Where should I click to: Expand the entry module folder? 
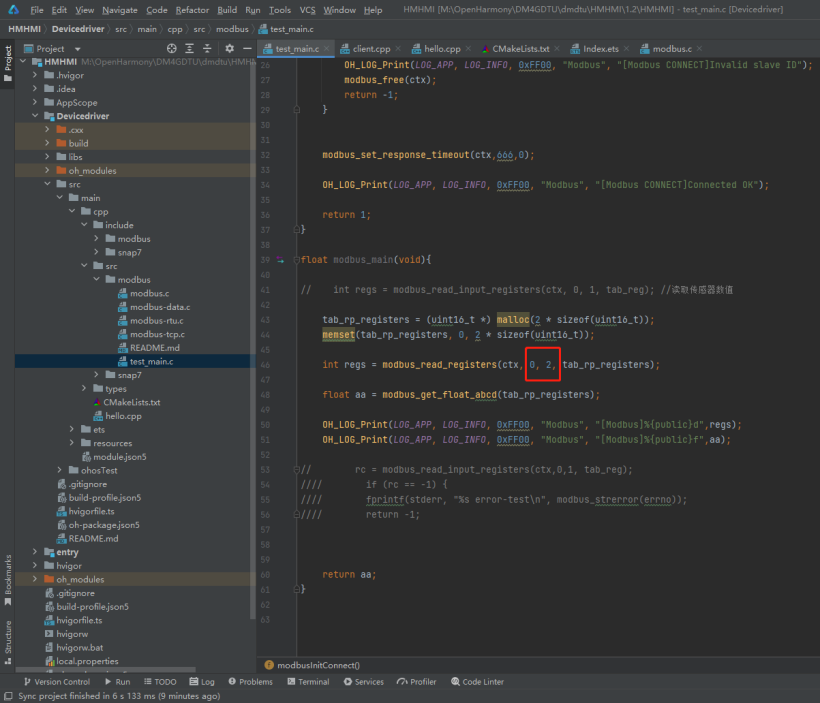[x=35, y=552]
